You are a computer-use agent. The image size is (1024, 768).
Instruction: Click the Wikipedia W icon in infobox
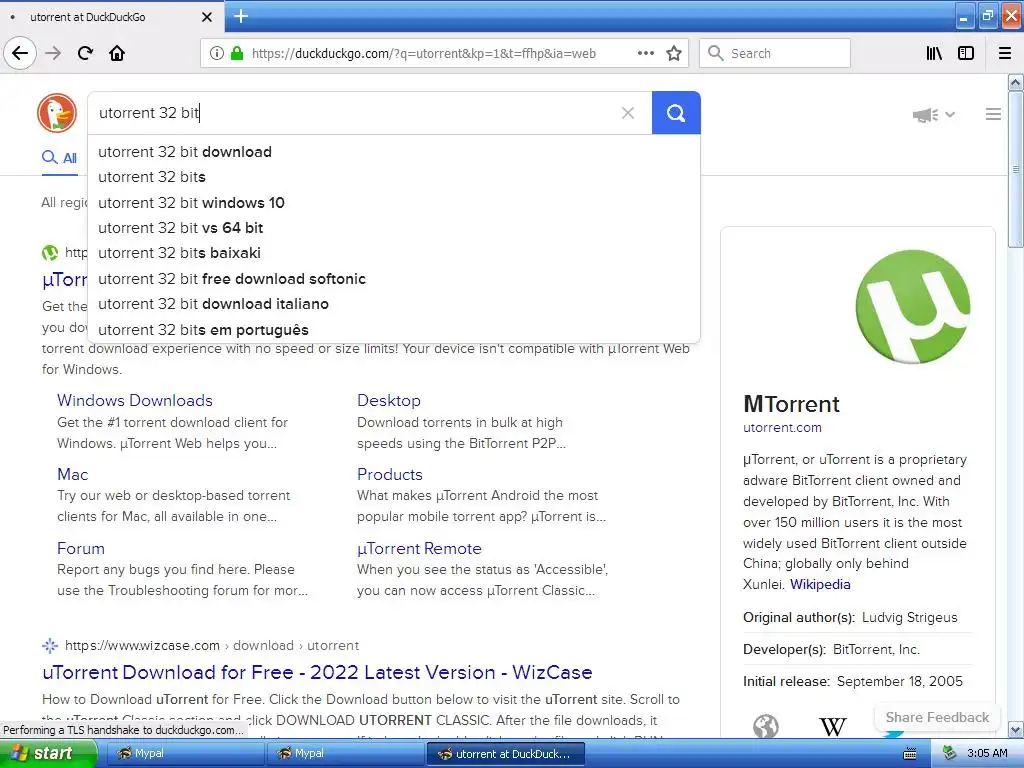(x=832, y=726)
